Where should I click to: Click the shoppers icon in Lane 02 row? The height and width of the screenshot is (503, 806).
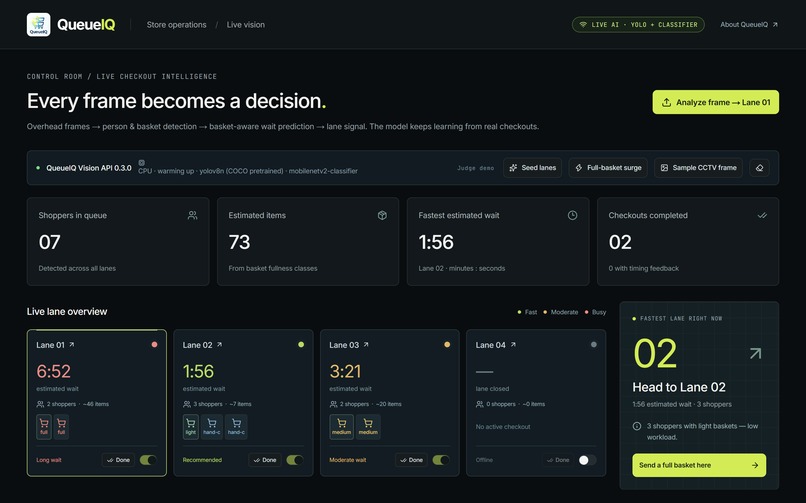click(187, 404)
